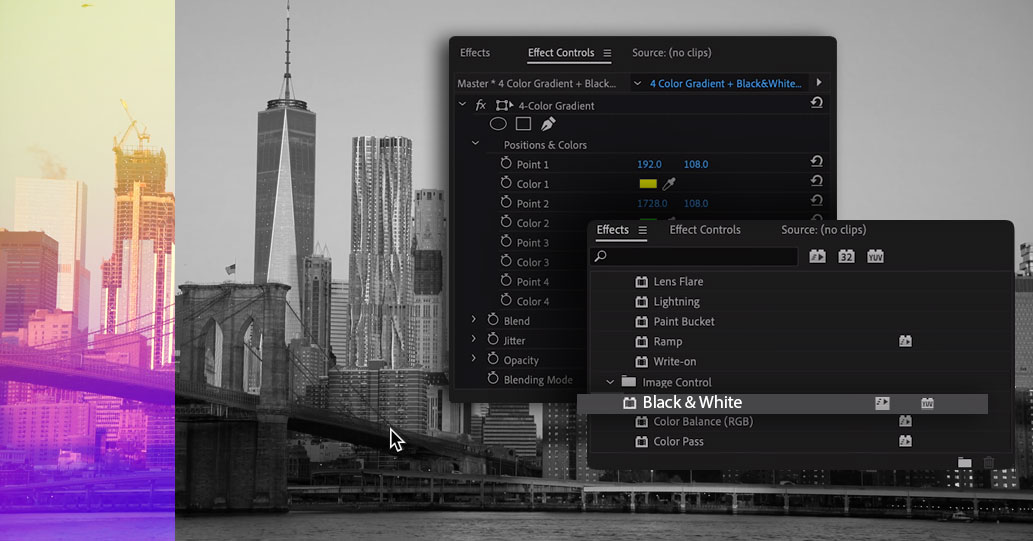Click the yellow Color 1 swatch
1033x541 pixels.
pyautogui.click(x=648, y=184)
